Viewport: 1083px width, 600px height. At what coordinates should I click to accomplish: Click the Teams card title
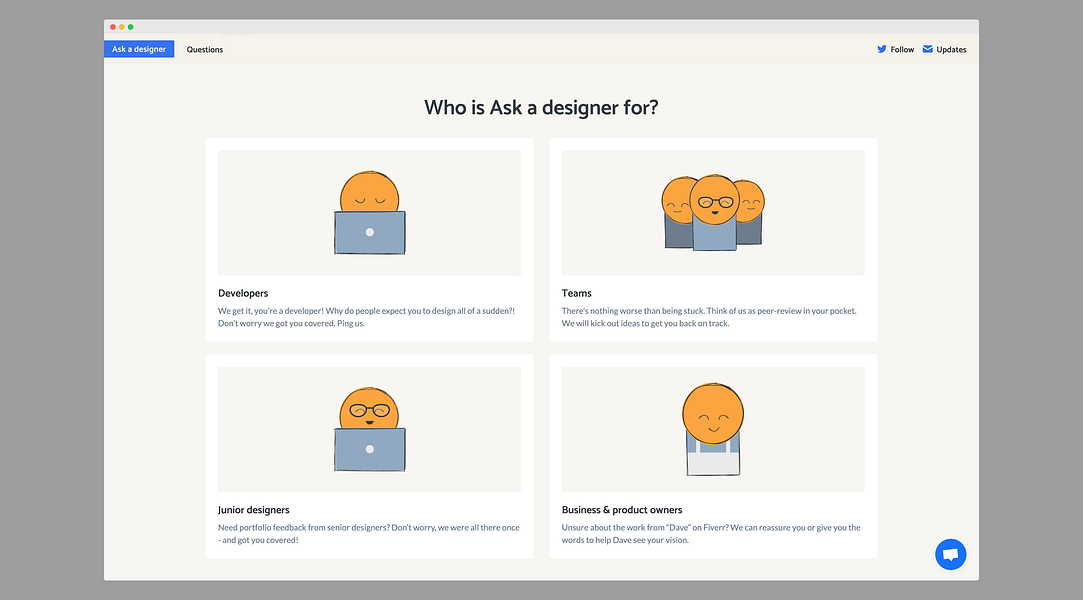(577, 293)
